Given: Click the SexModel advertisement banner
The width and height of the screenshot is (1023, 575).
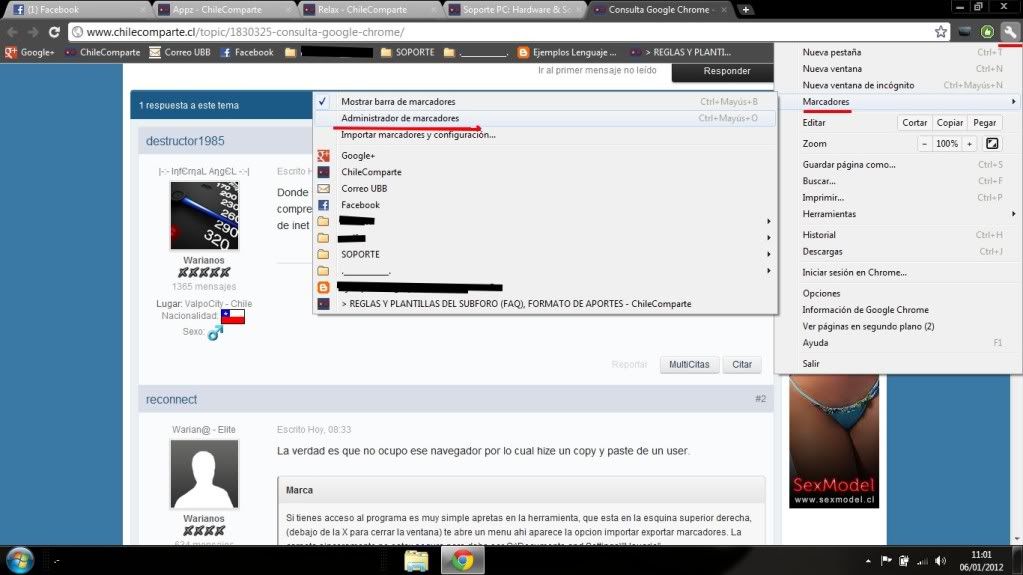Looking at the screenshot, I should pos(834,441).
